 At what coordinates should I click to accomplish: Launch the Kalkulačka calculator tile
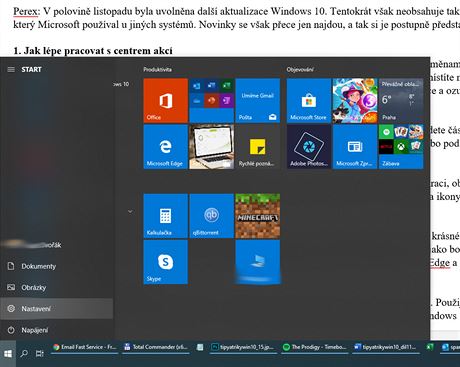click(x=166, y=216)
